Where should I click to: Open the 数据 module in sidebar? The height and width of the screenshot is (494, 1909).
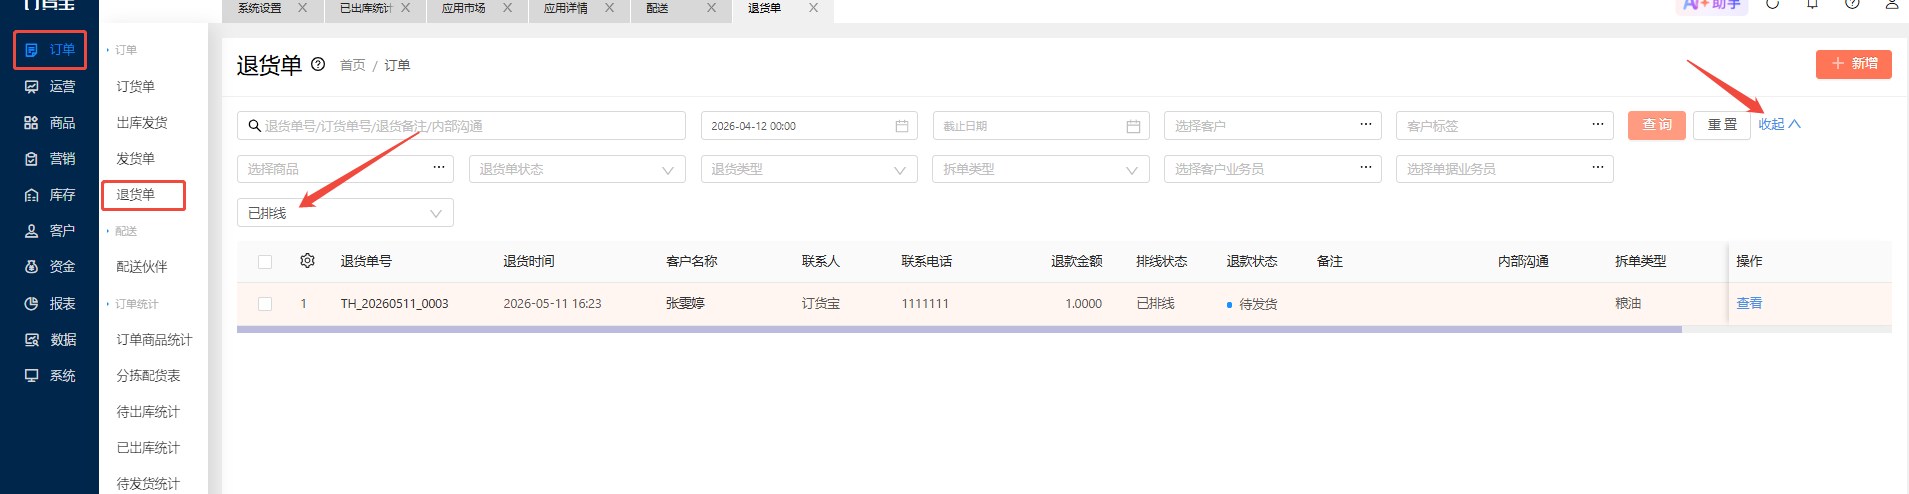(x=50, y=340)
